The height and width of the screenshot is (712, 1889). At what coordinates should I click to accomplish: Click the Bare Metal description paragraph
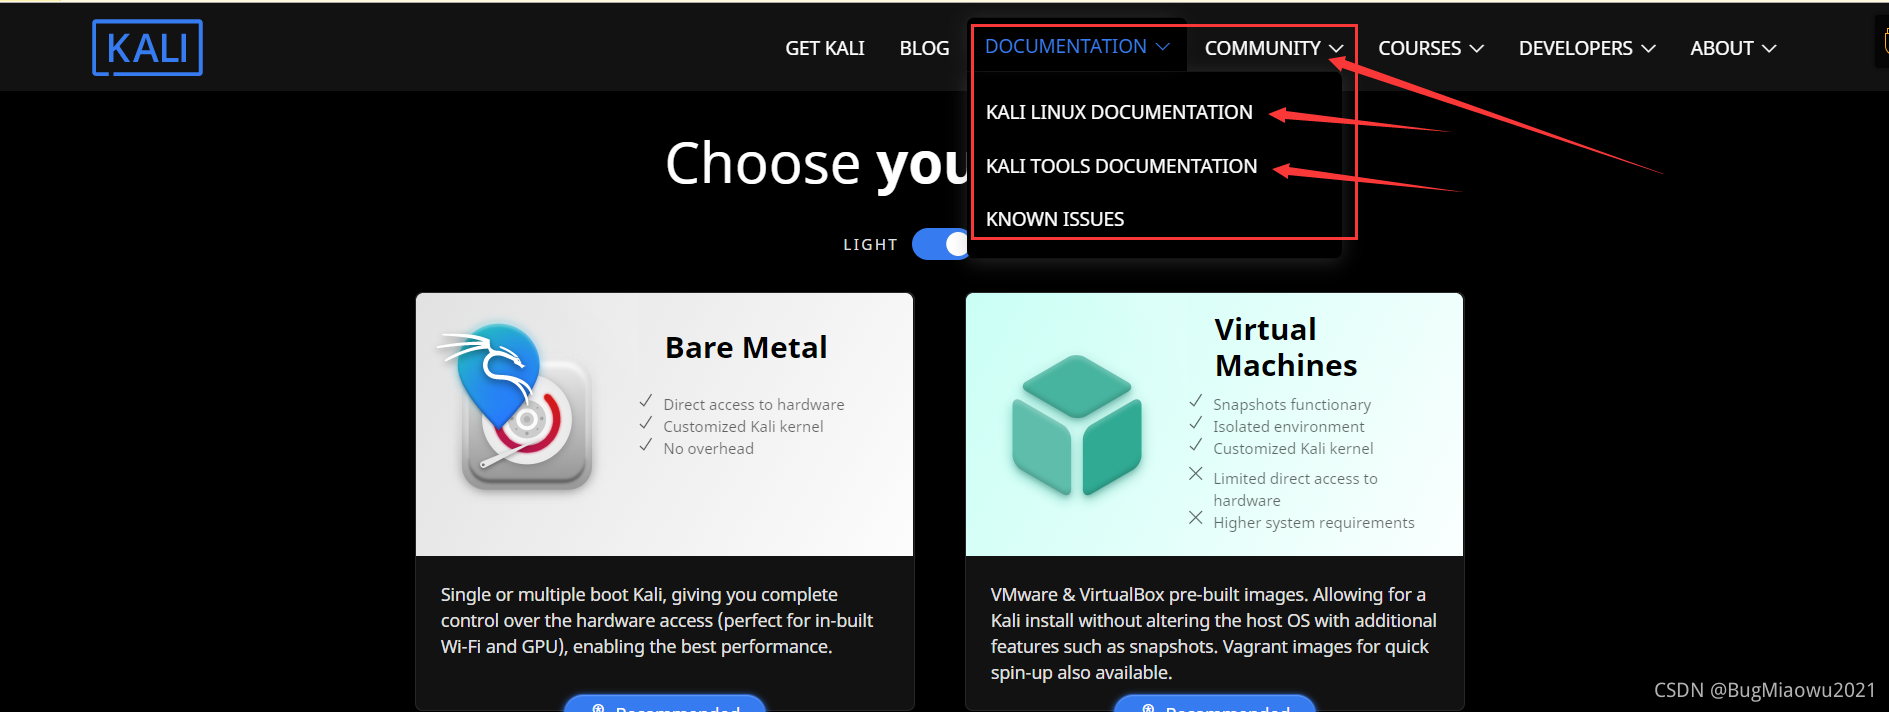point(657,620)
